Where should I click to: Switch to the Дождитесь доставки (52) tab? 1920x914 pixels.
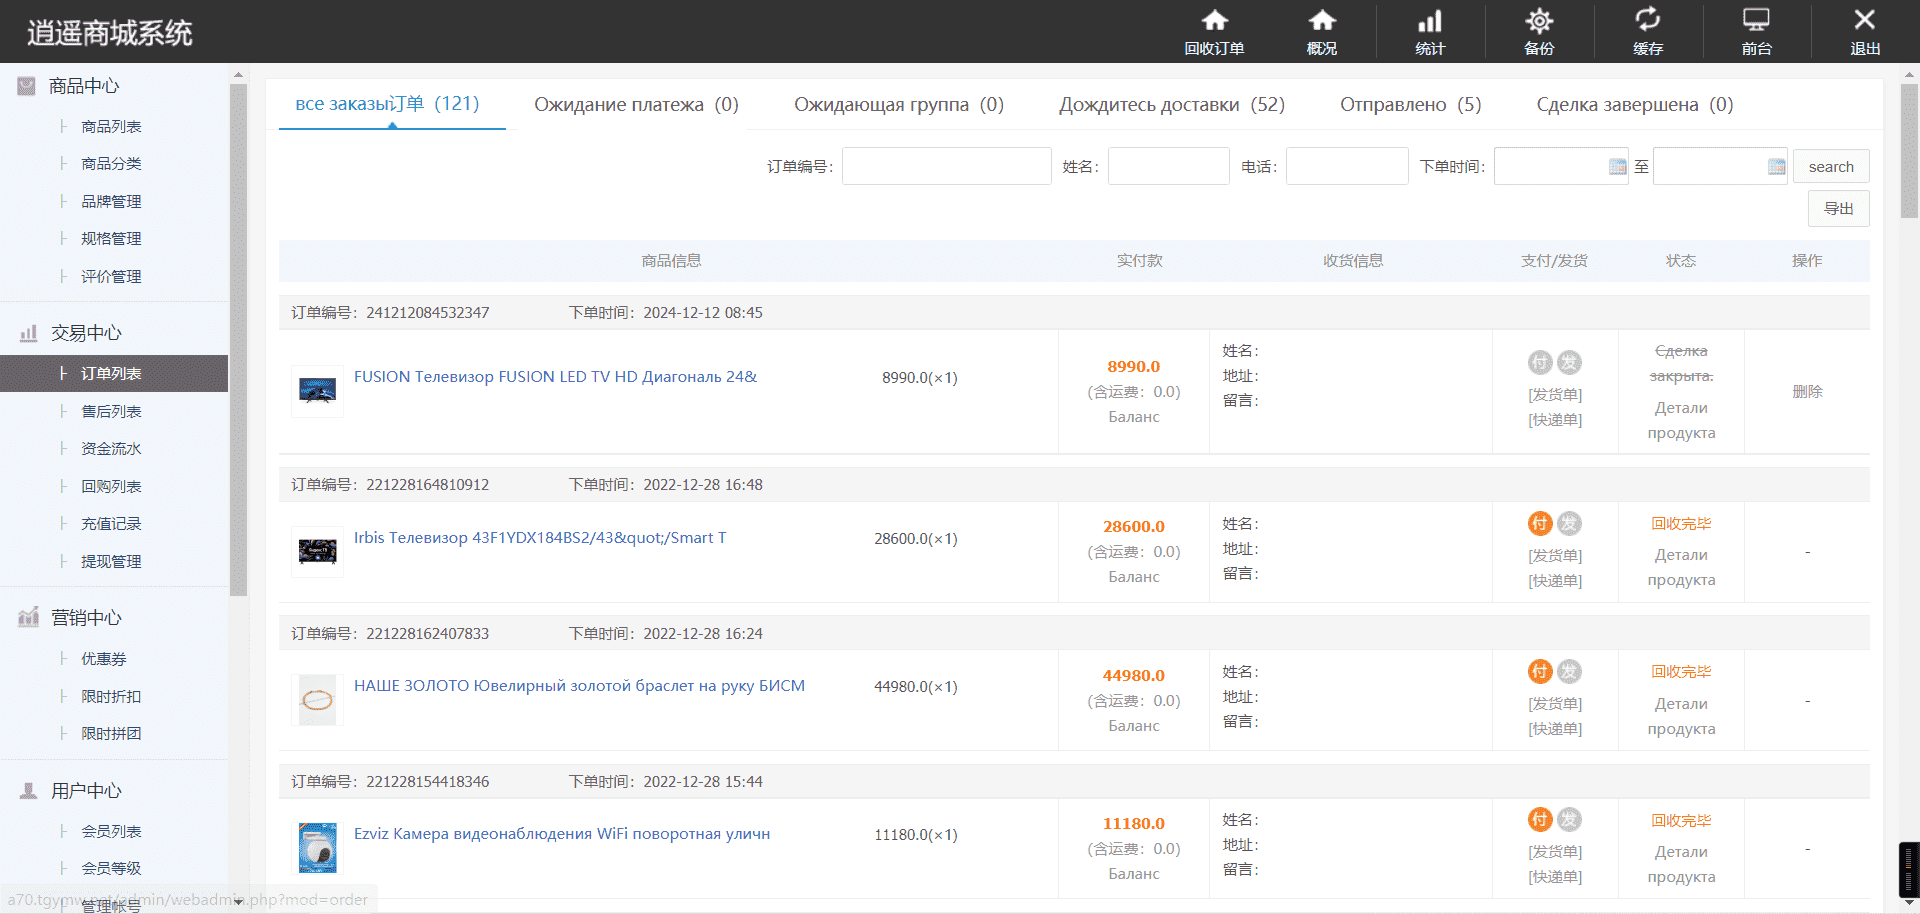click(x=1172, y=105)
